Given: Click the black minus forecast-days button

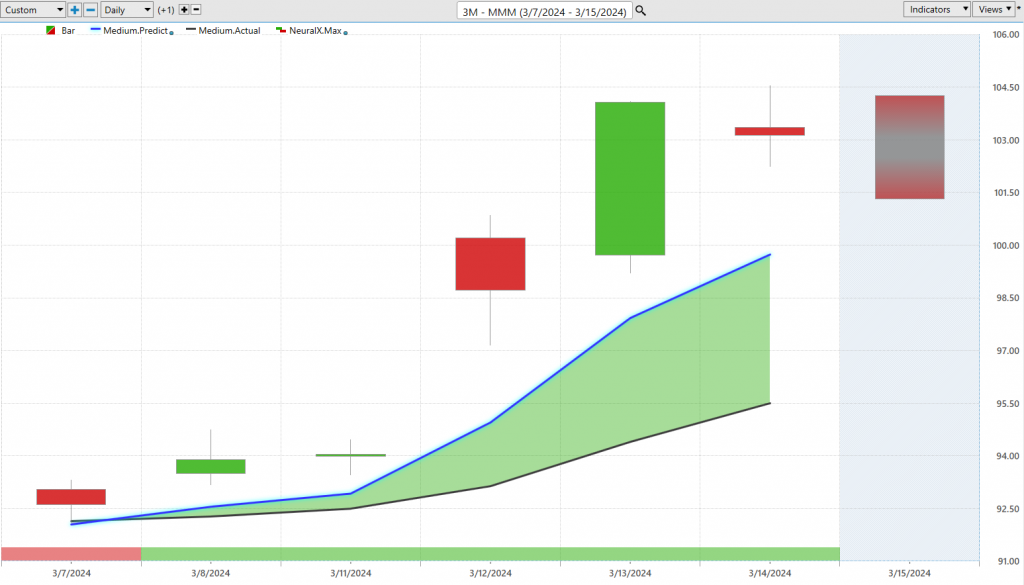Looking at the screenshot, I should coord(196,10).
